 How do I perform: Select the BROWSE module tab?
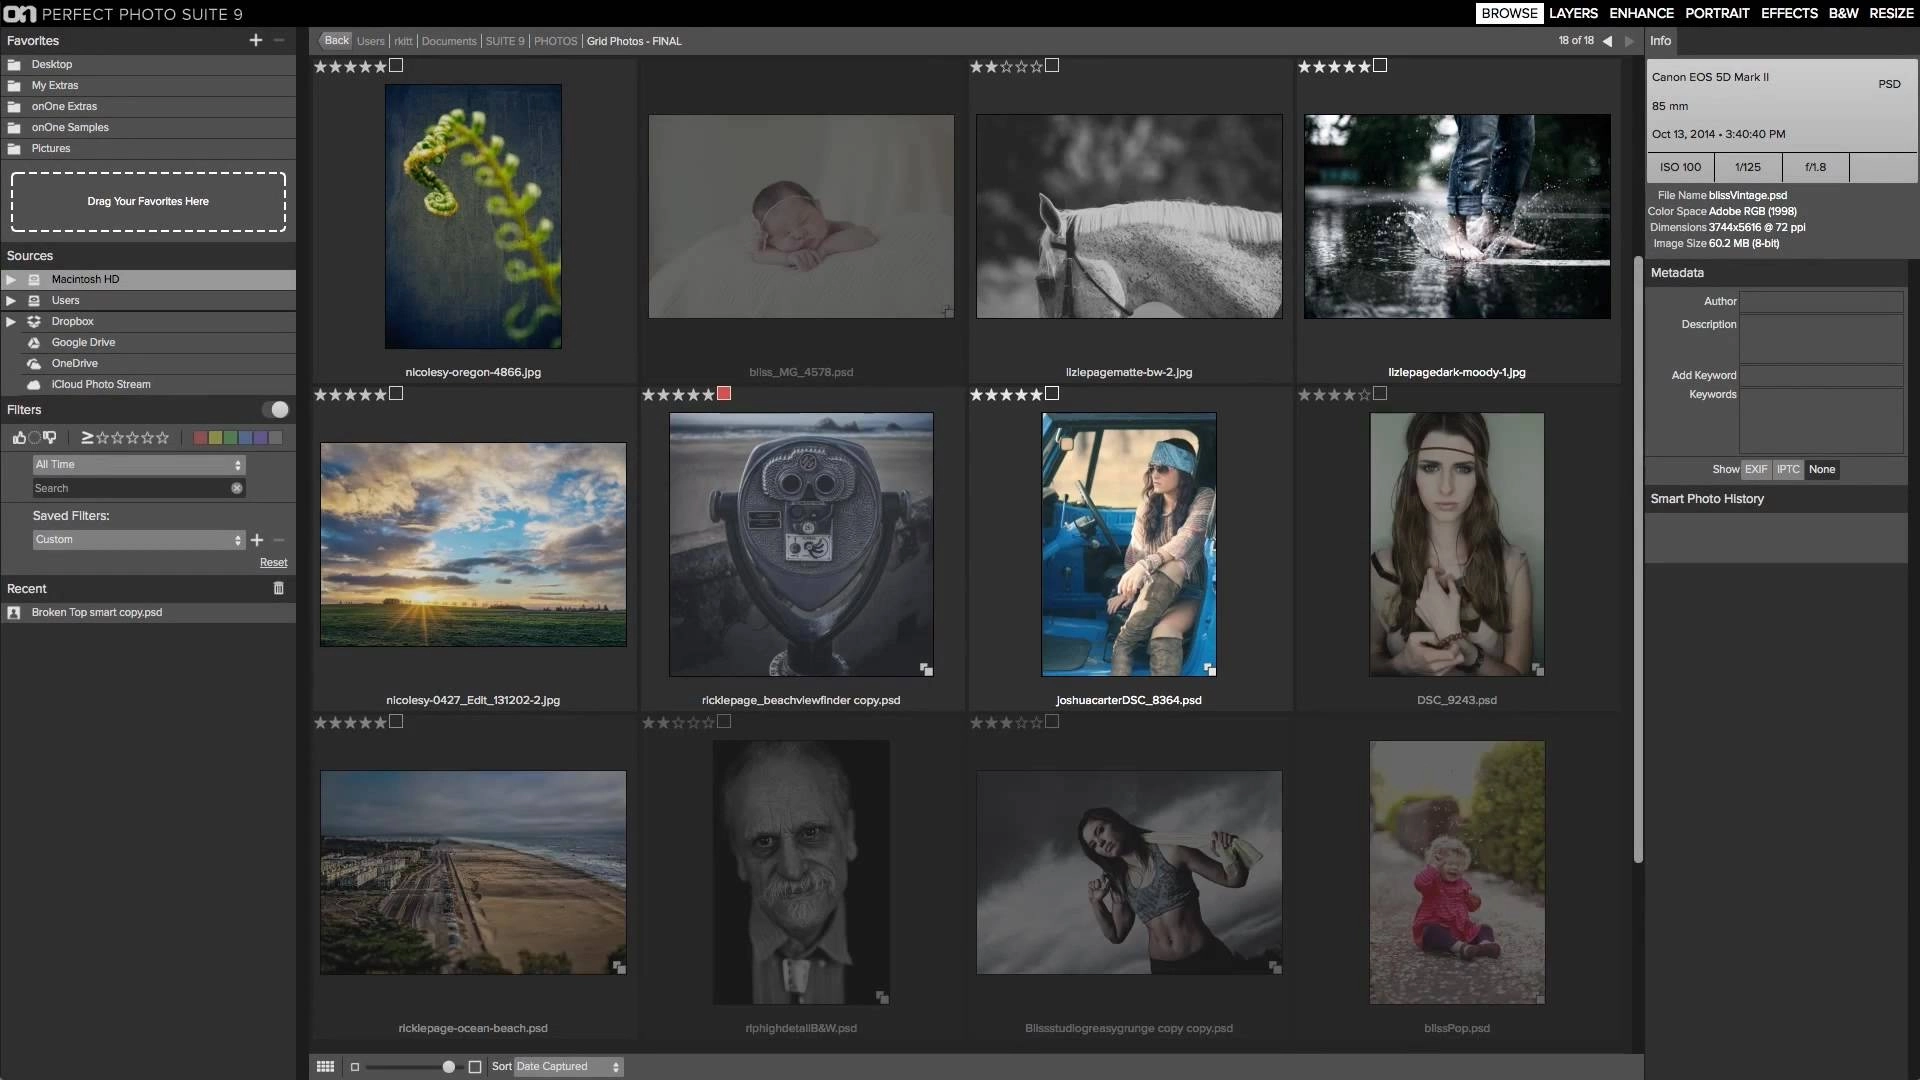(x=1509, y=13)
